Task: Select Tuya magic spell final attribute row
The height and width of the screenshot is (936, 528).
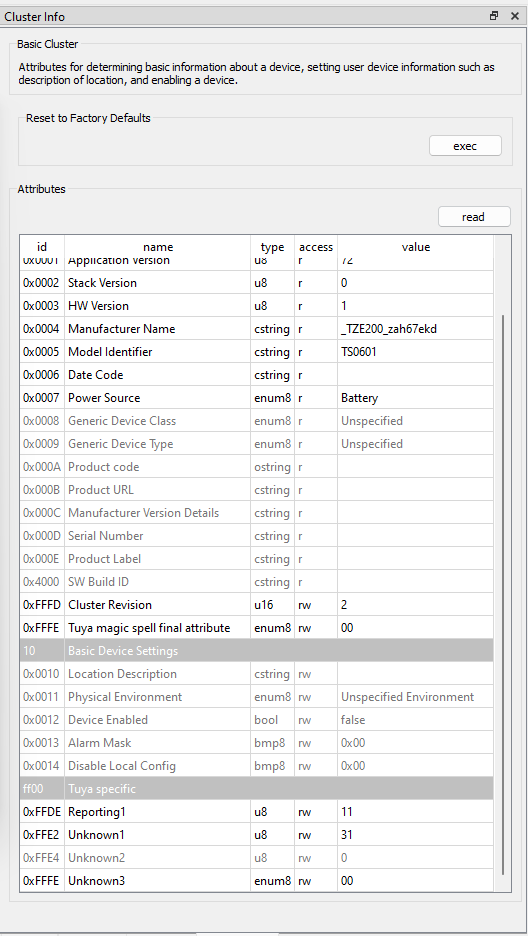Action: tap(257, 628)
